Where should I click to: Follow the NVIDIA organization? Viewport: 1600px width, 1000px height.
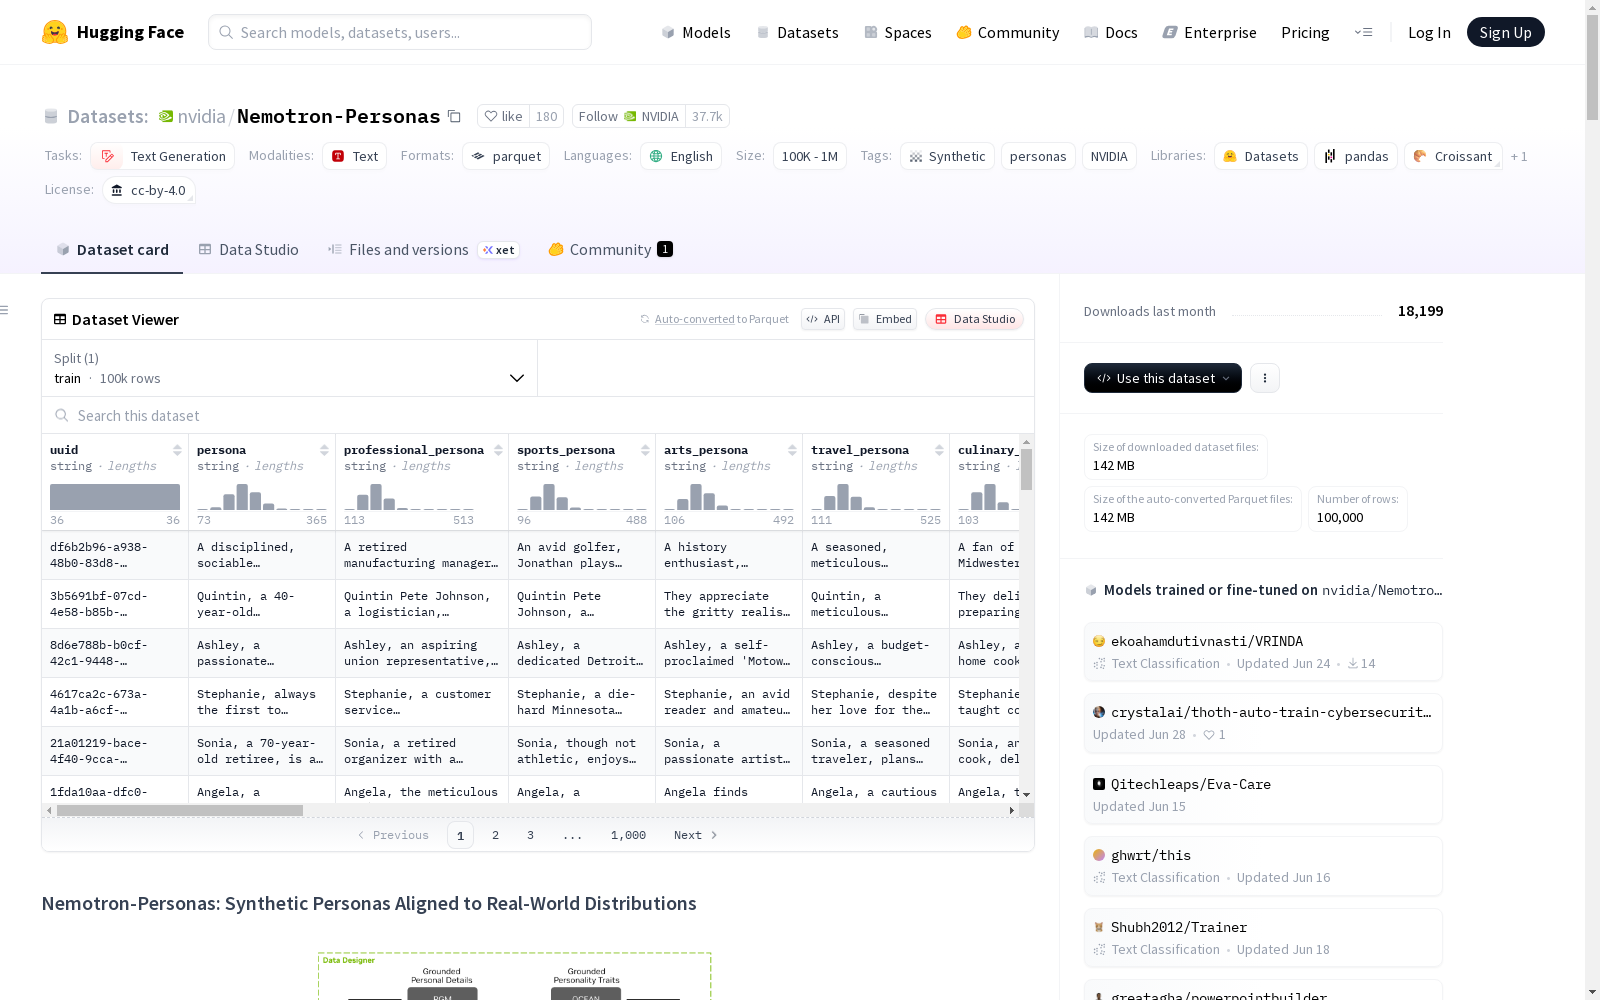pyautogui.click(x=629, y=116)
